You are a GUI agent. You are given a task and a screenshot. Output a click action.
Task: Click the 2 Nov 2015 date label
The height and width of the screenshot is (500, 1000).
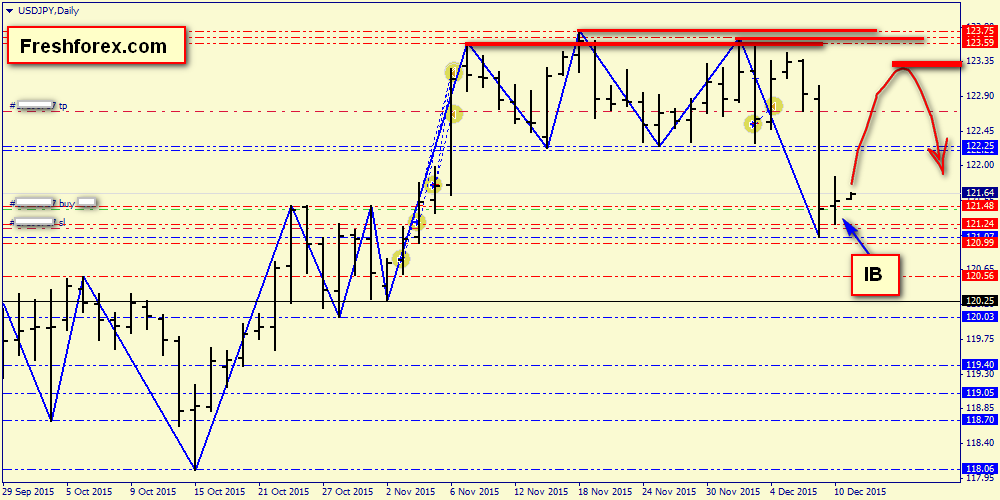(x=410, y=492)
